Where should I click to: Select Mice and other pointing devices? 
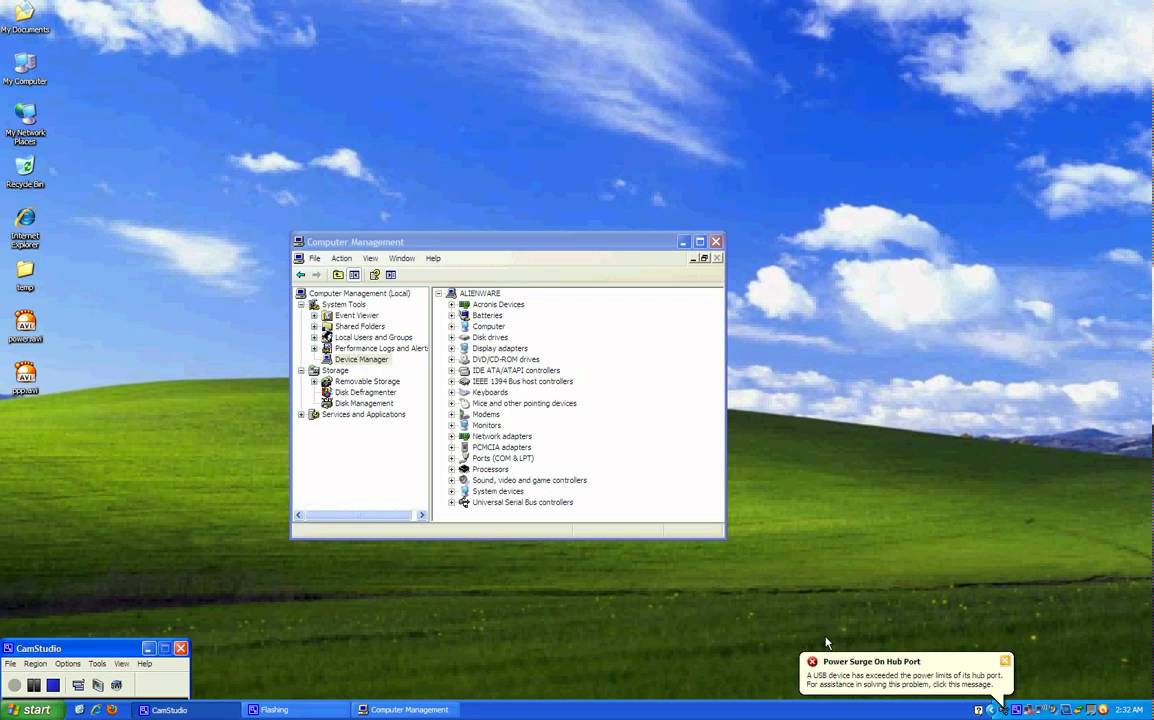coord(524,403)
